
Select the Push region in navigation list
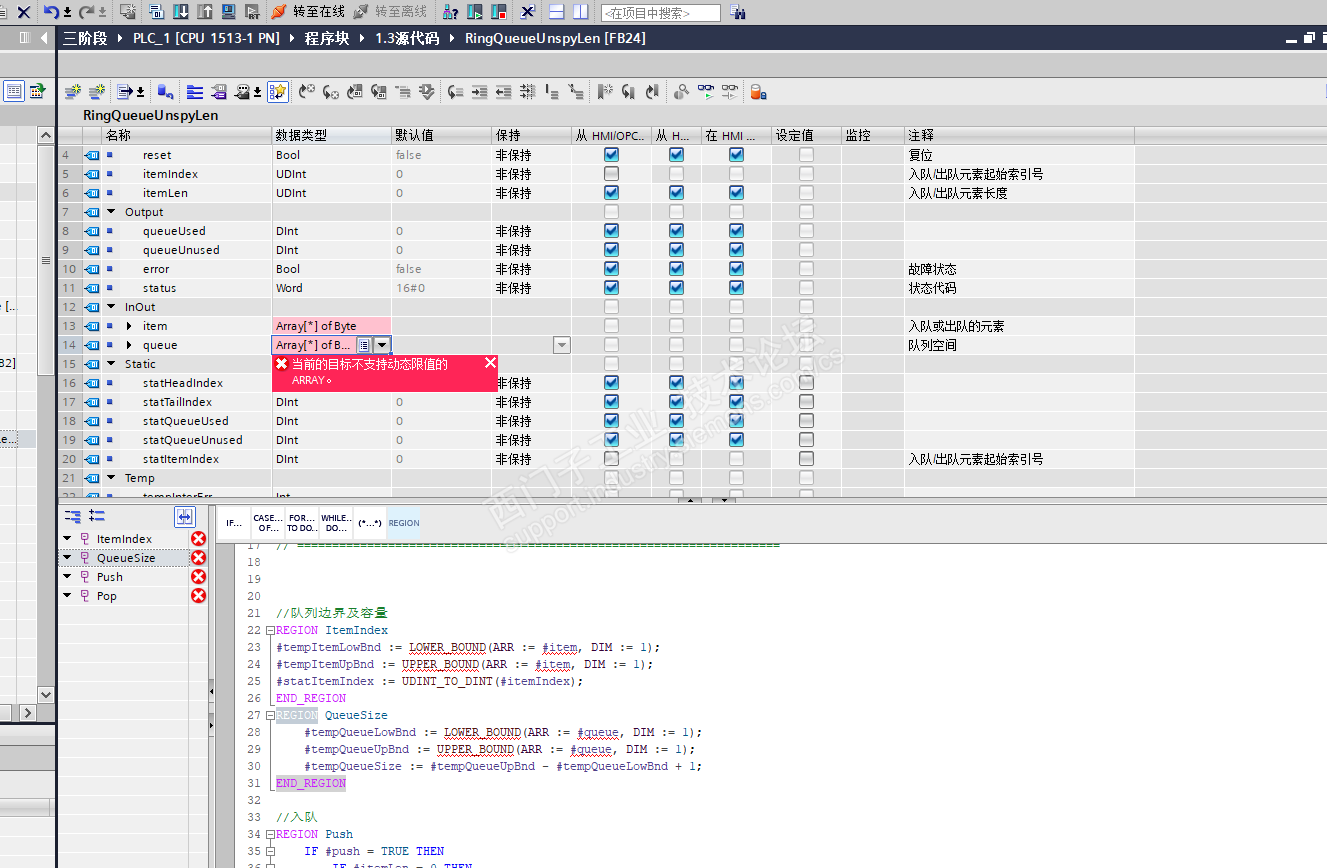coord(110,577)
